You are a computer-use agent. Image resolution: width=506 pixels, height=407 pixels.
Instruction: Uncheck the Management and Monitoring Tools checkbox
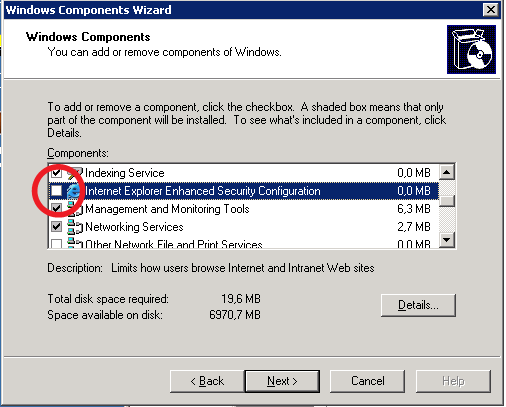tap(56, 209)
